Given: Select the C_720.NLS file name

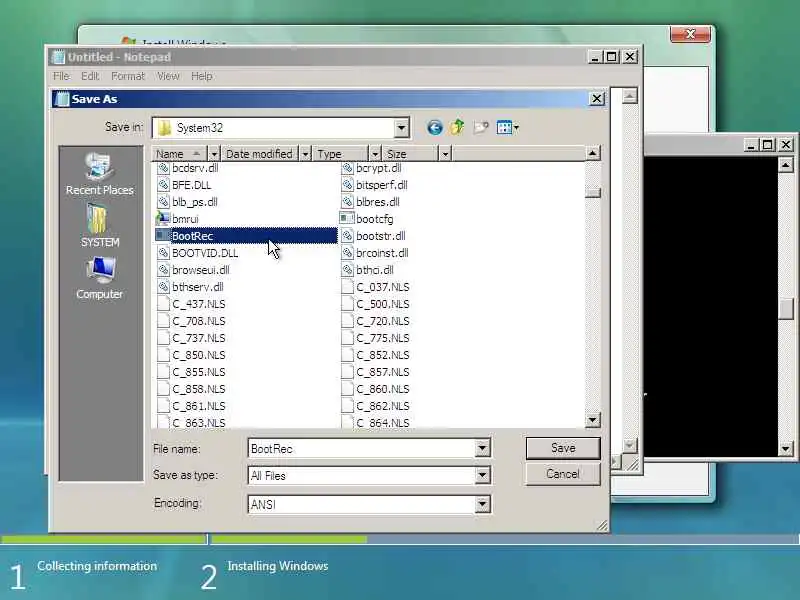Looking at the screenshot, I should point(383,321).
